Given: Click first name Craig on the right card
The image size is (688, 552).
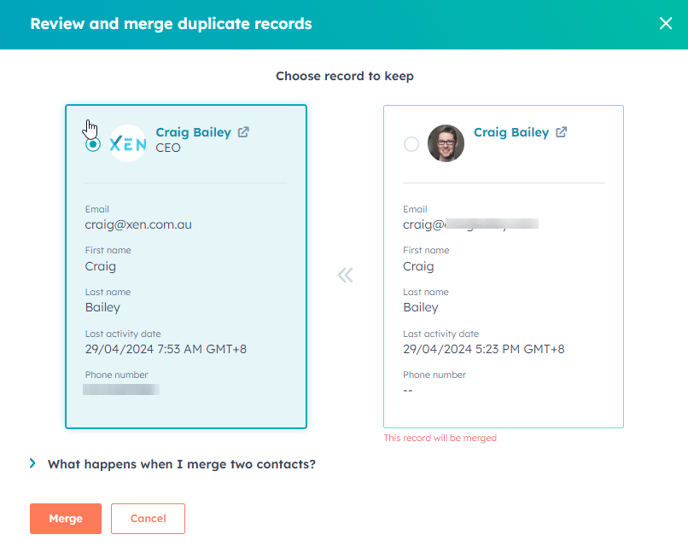Looking at the screenshot, I should (419, 266).
